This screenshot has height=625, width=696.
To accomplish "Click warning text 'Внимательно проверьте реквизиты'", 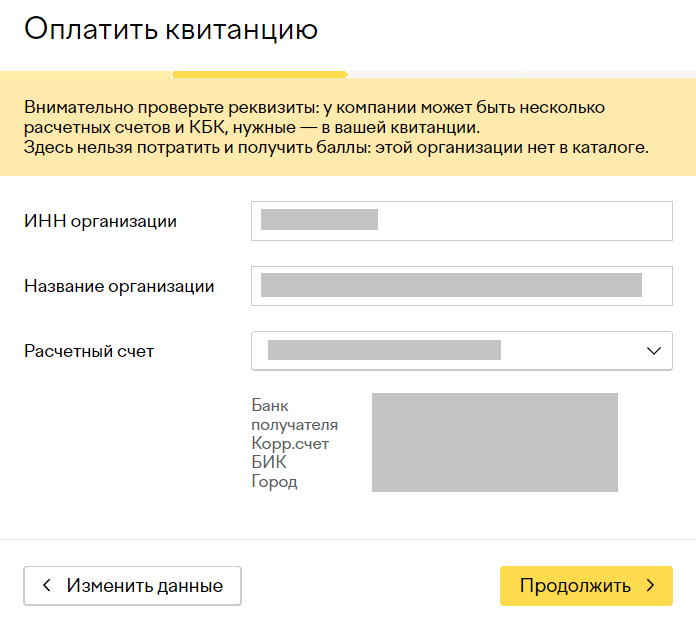I will (x=171, y=107).
